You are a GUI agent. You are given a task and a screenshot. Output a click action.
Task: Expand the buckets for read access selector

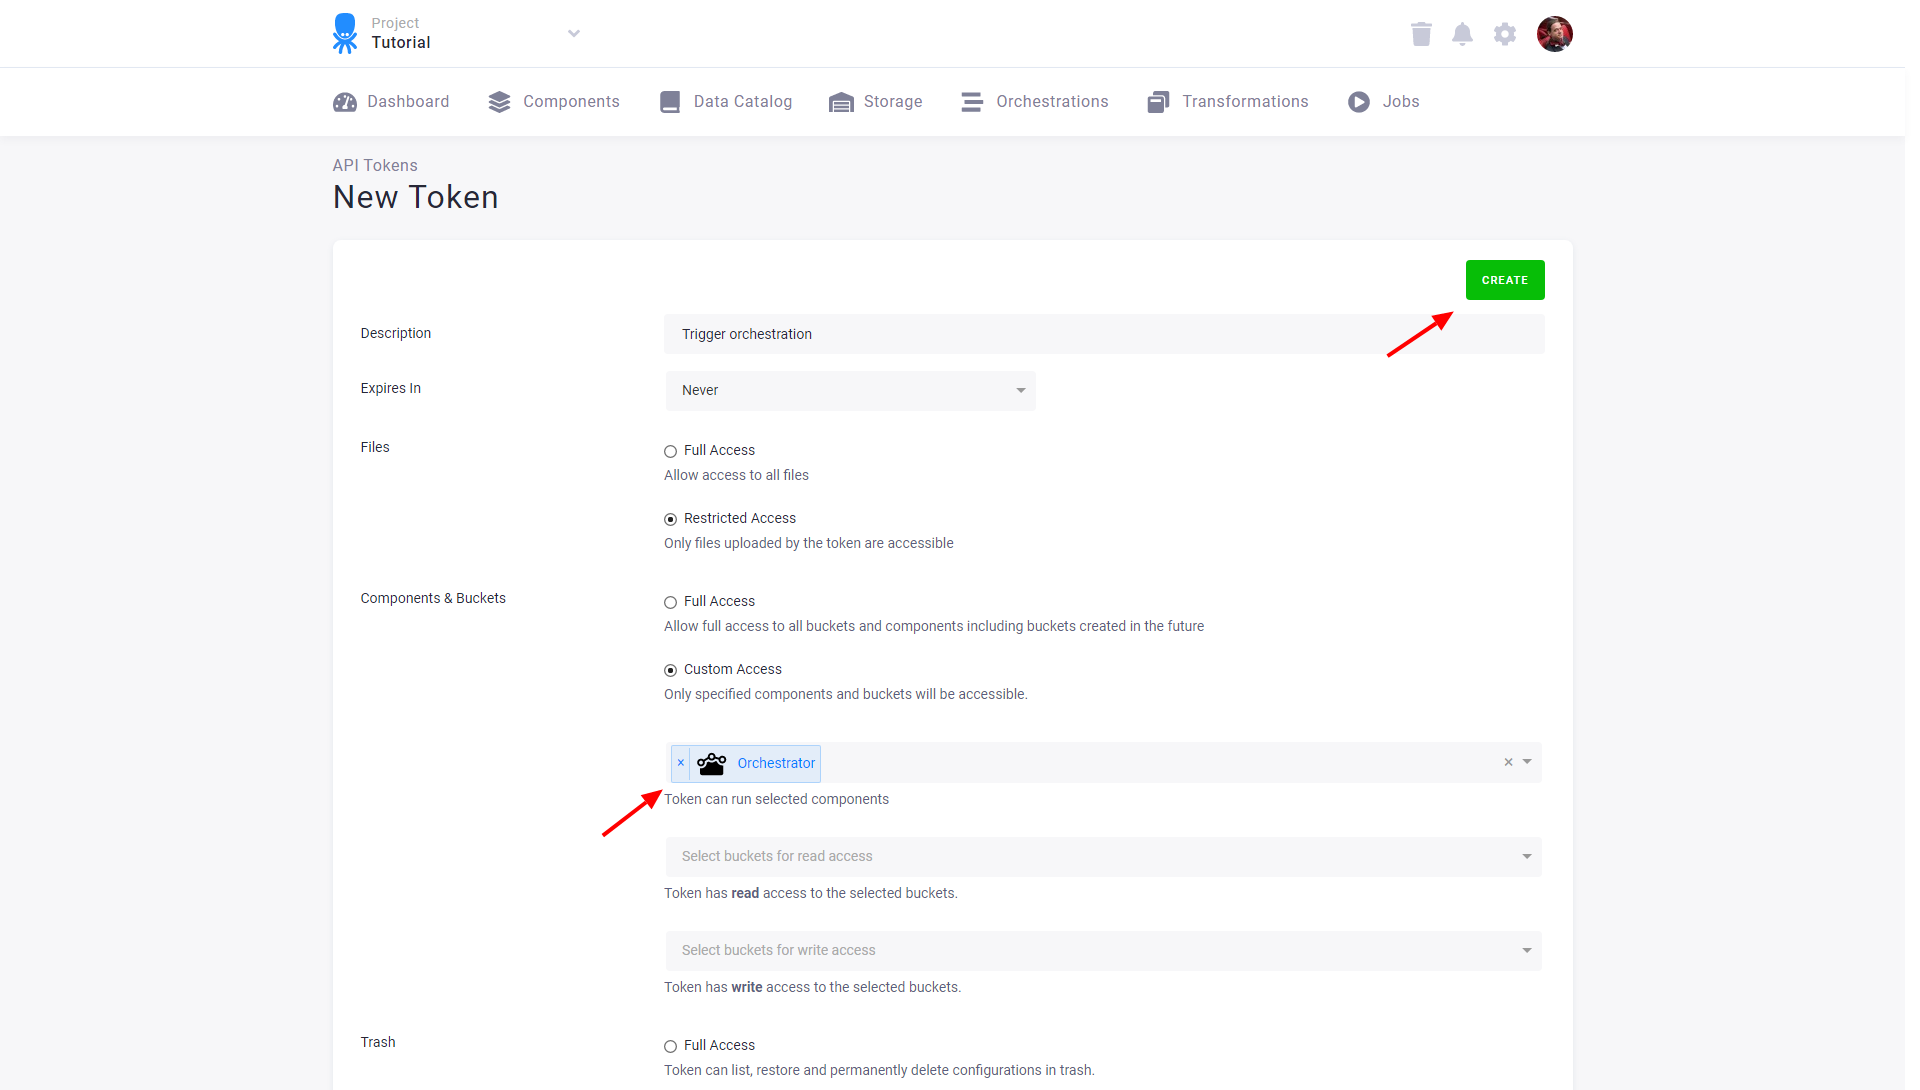click(x=1525, y=856)
